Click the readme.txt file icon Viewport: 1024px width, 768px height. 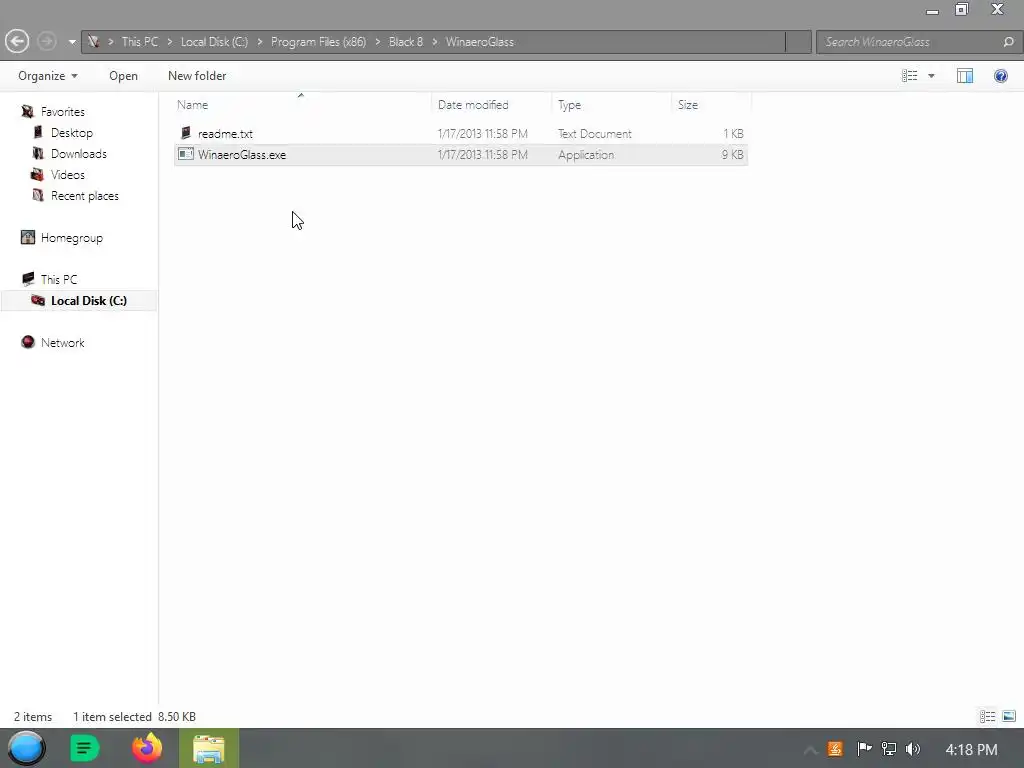pyautogui.click(x=185, y=133)
